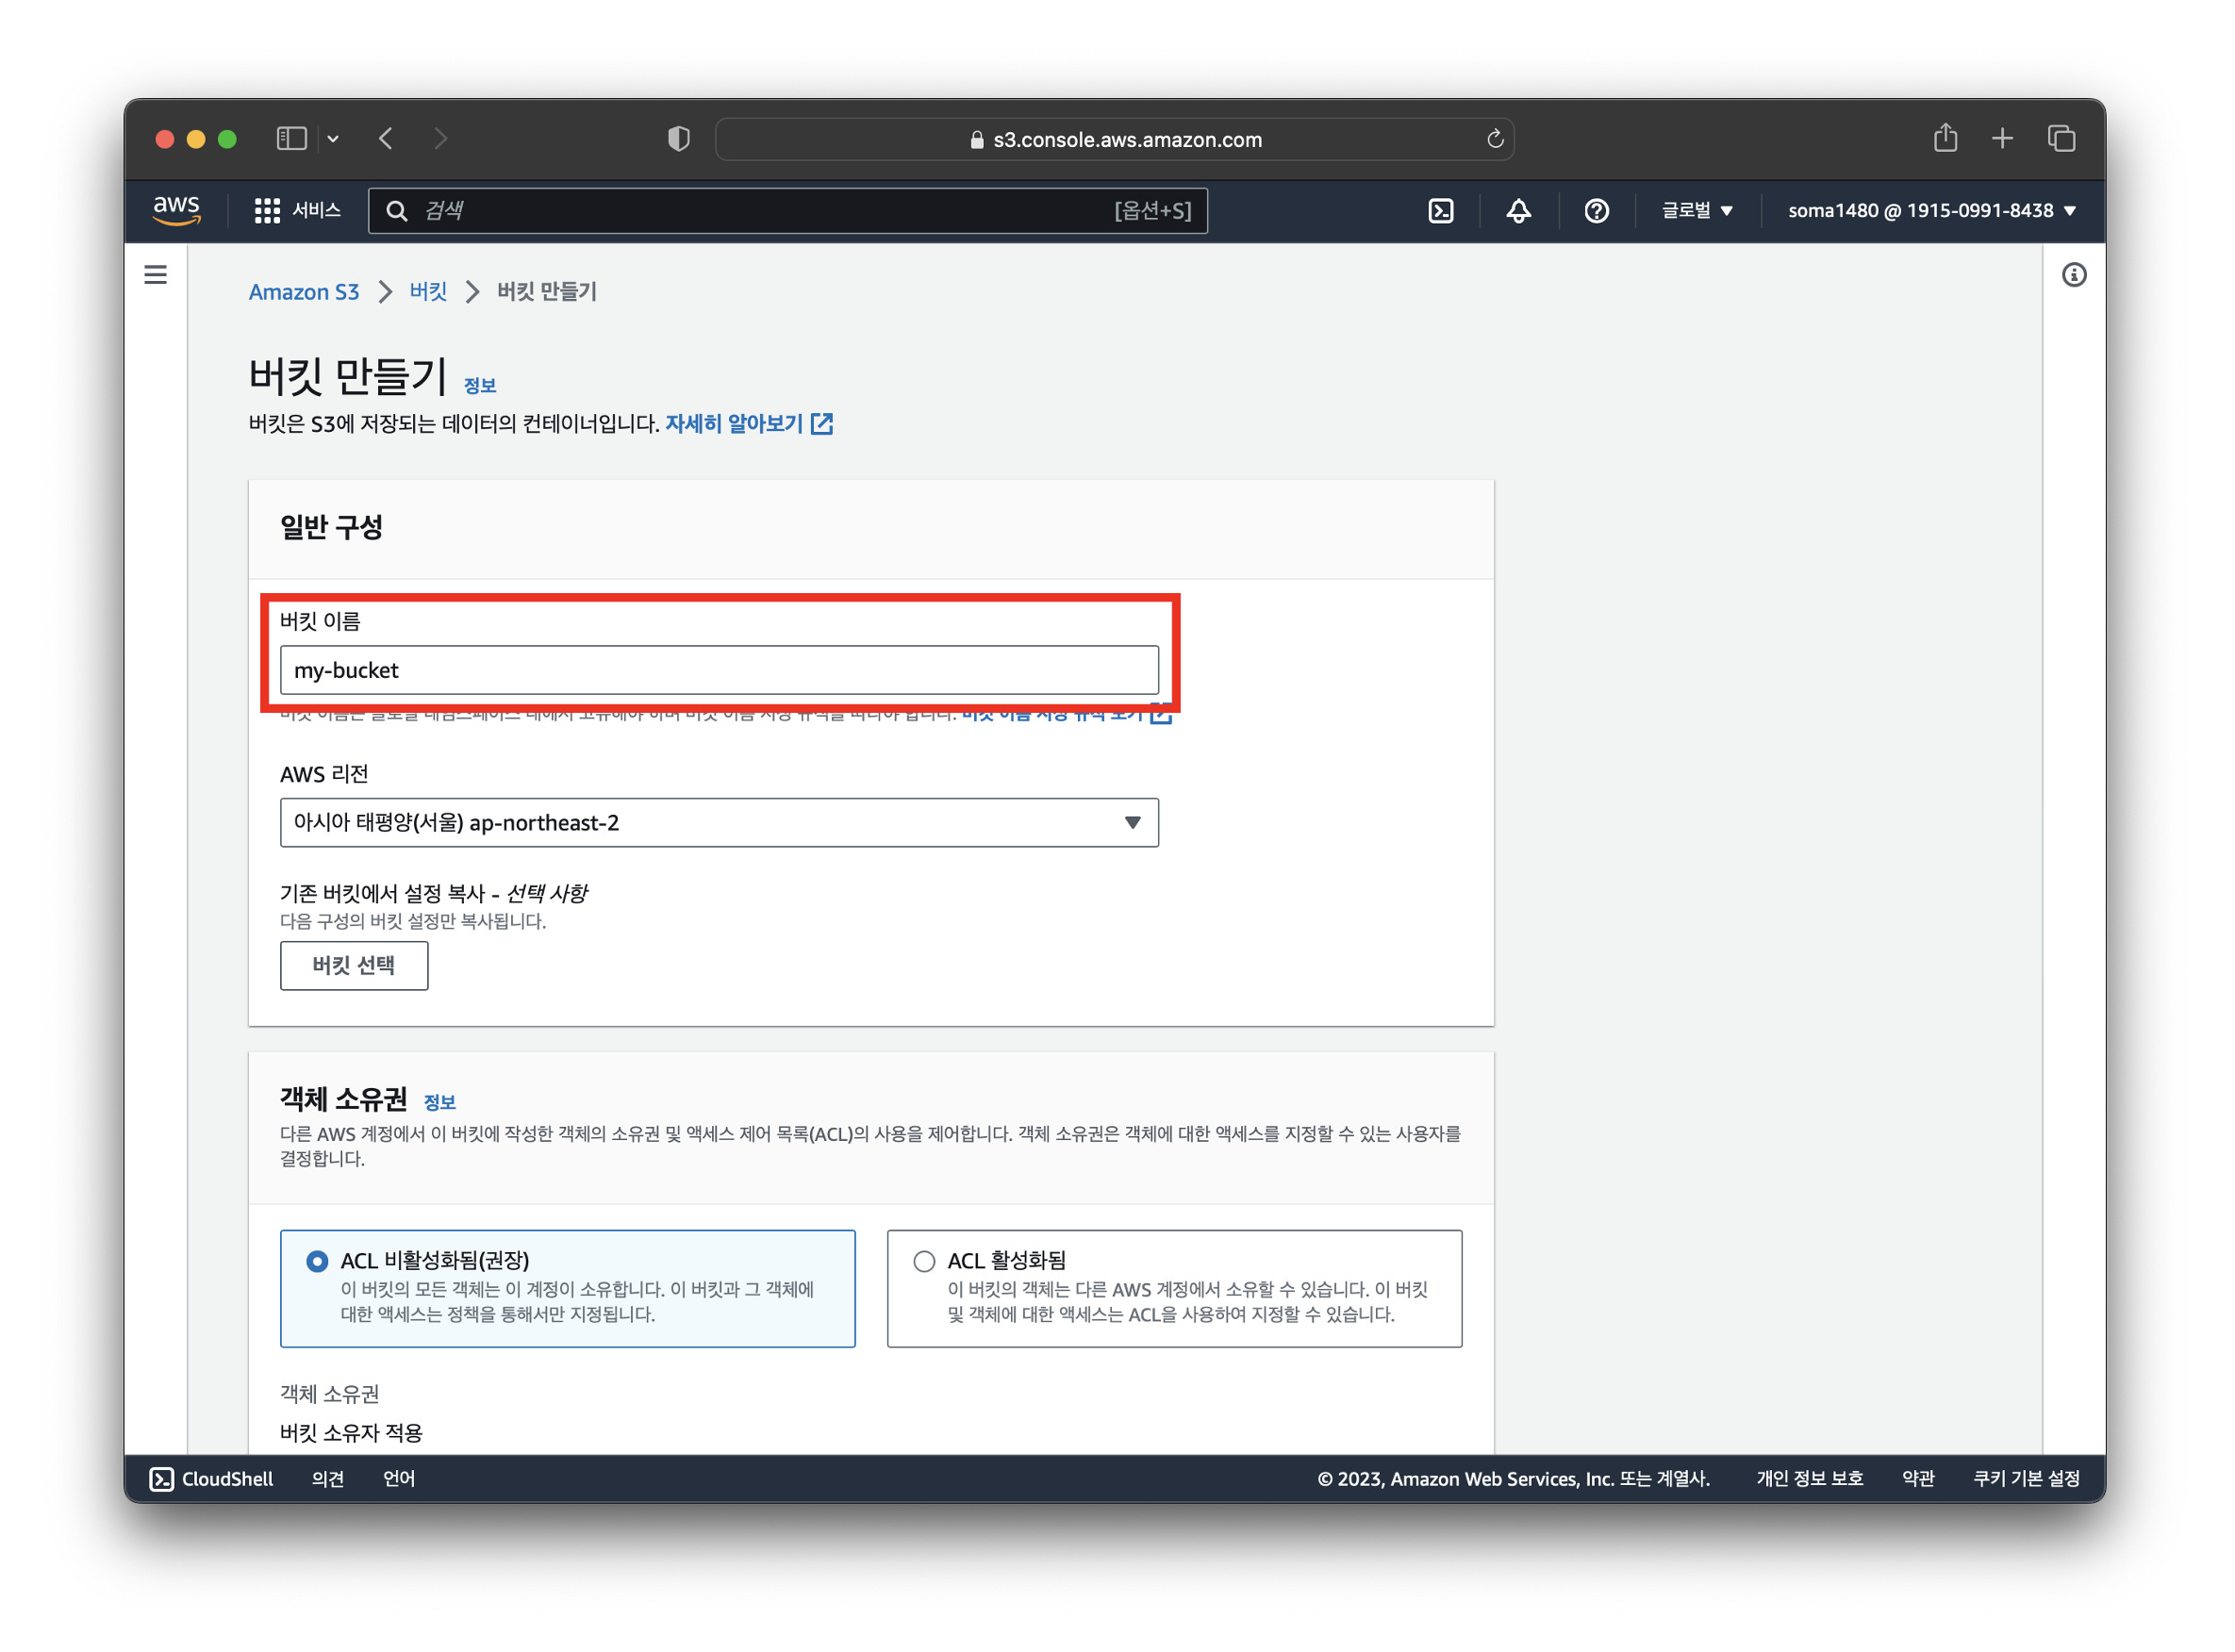This screenshot has height=1652, width=2235.
Task: Go to the 버킷 breadcrumb
Action: (428, 292)
